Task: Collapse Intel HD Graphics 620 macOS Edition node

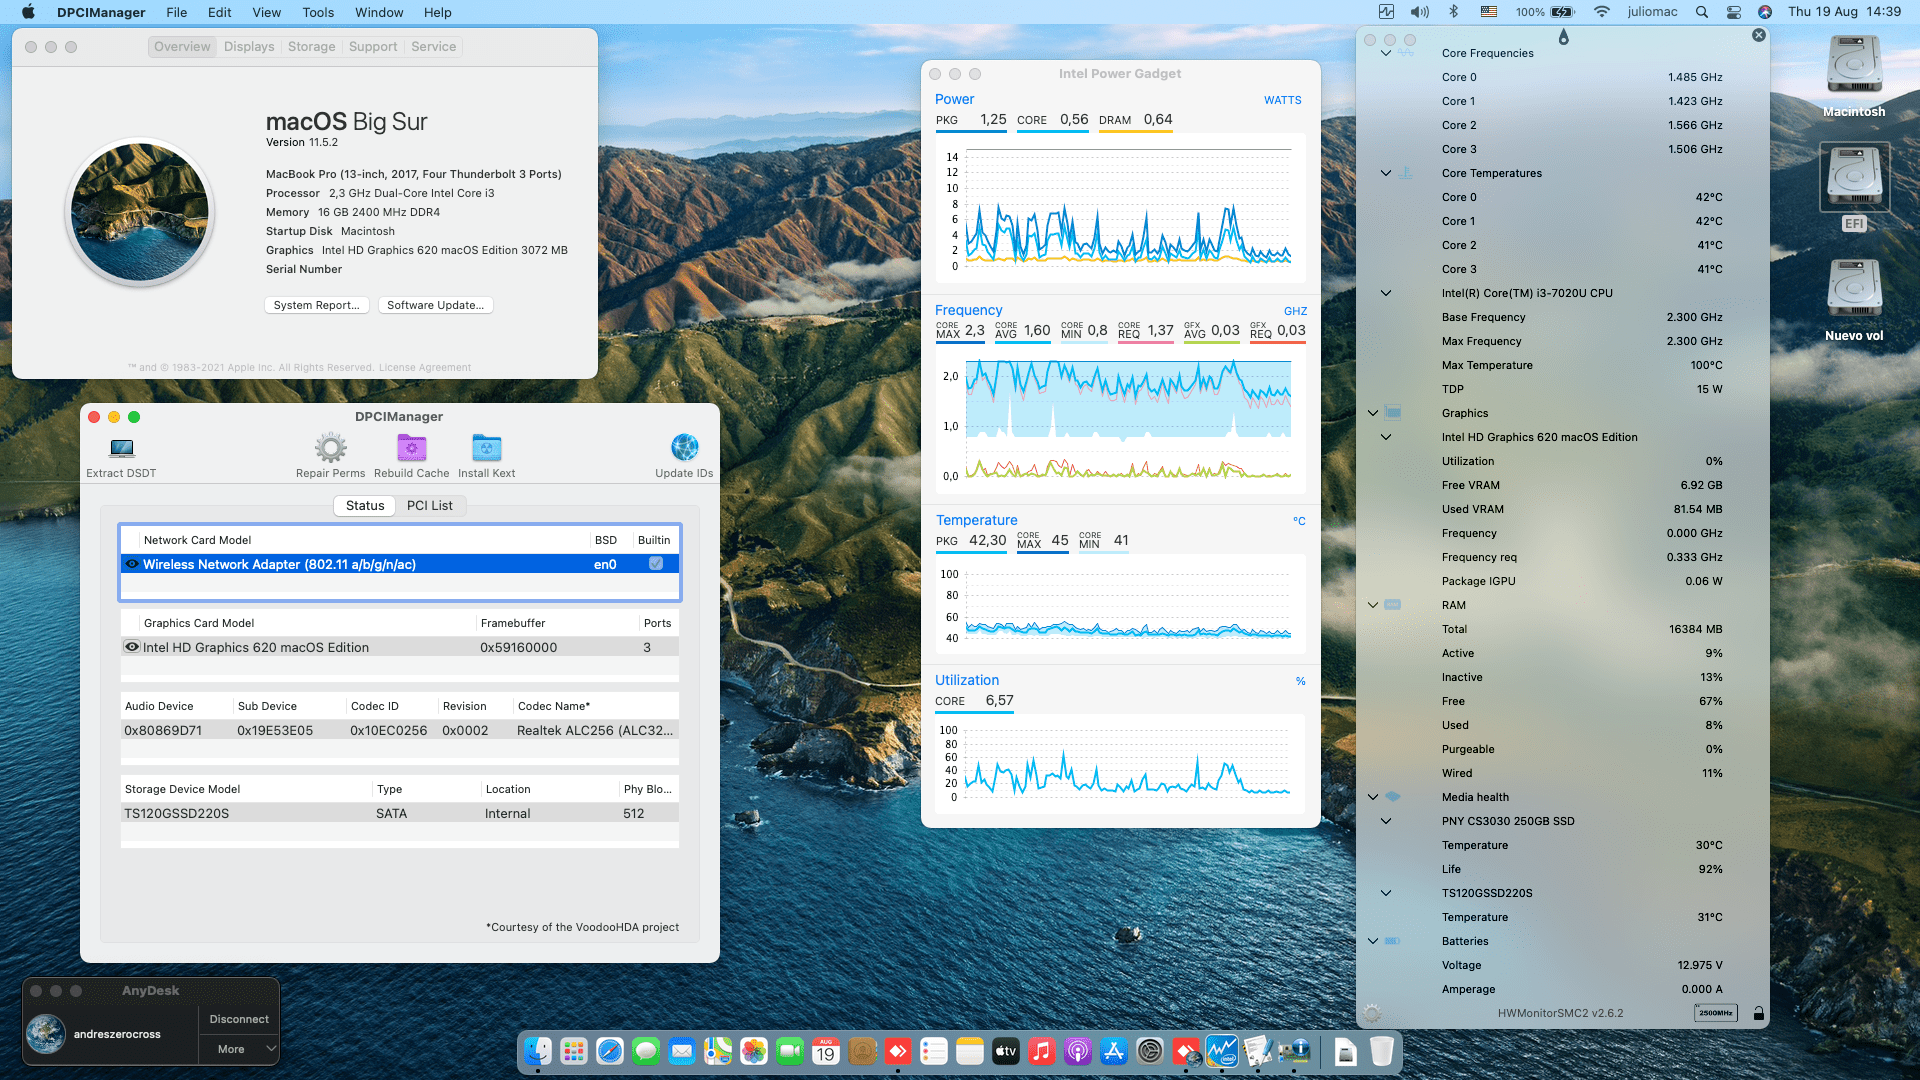Action: click(1386, 437)
